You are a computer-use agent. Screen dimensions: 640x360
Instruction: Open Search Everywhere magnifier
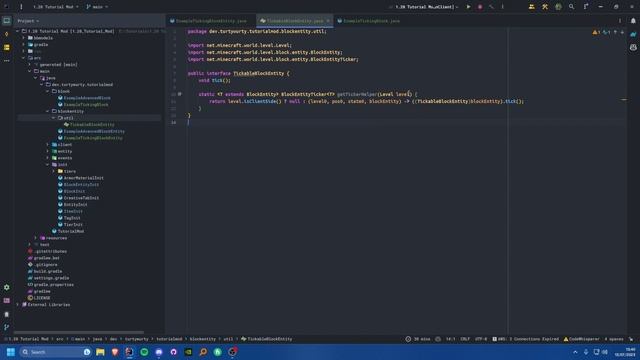pyautogui.click(x=571, y=7)
